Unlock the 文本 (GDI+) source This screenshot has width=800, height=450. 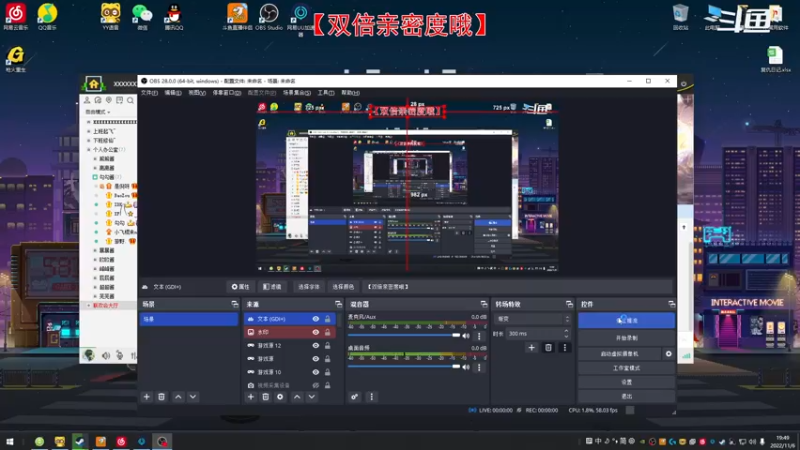(328, 319)
